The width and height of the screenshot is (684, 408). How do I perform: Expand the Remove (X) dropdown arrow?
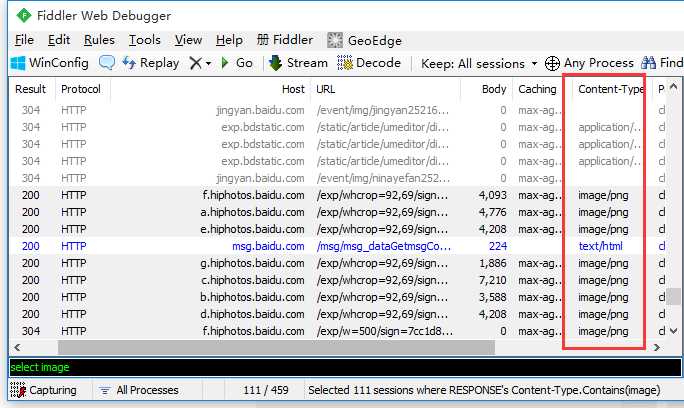[209, 63]
